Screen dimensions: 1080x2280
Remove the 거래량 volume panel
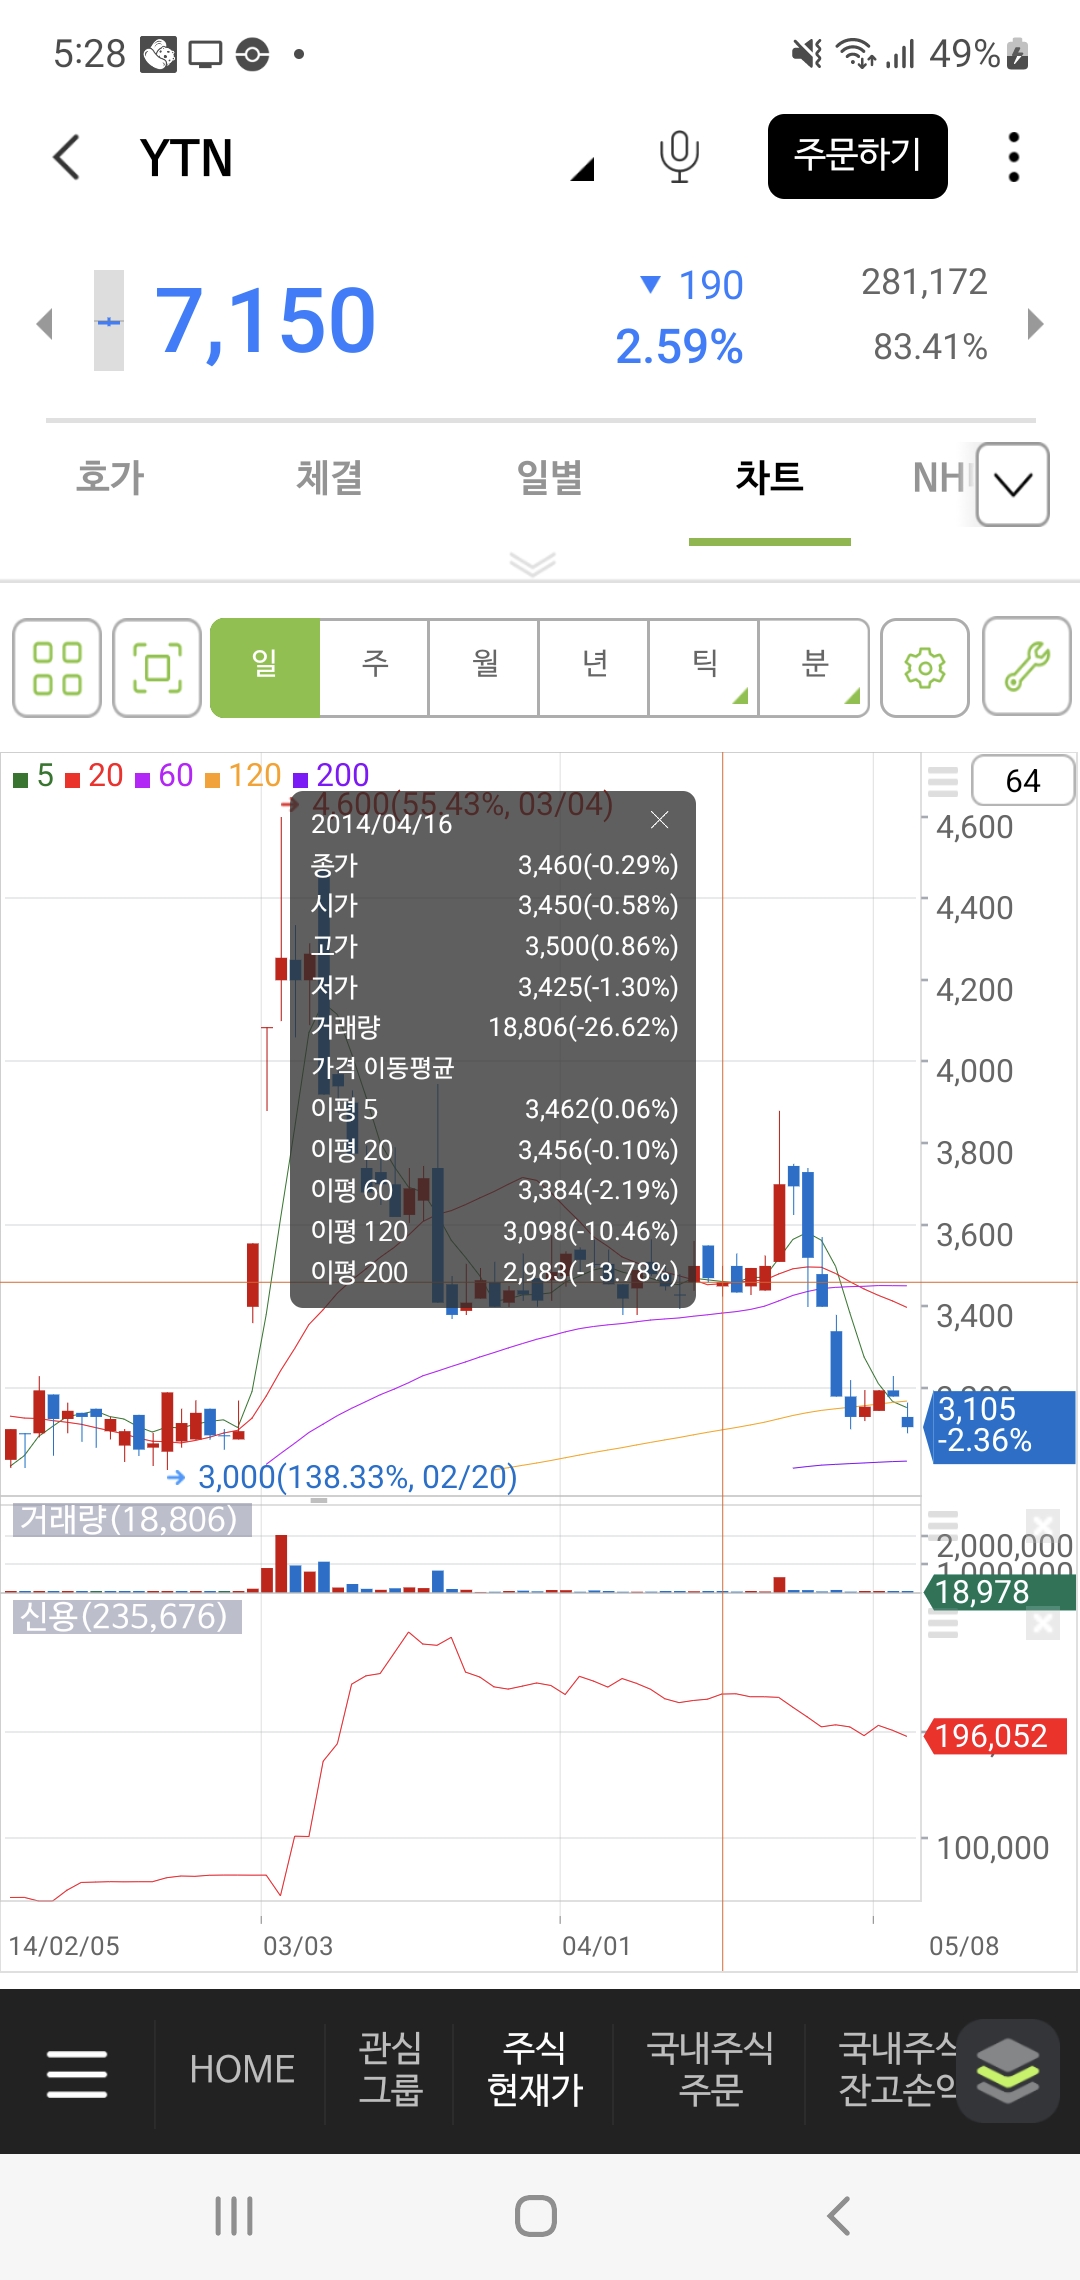coord(1042,1525)
